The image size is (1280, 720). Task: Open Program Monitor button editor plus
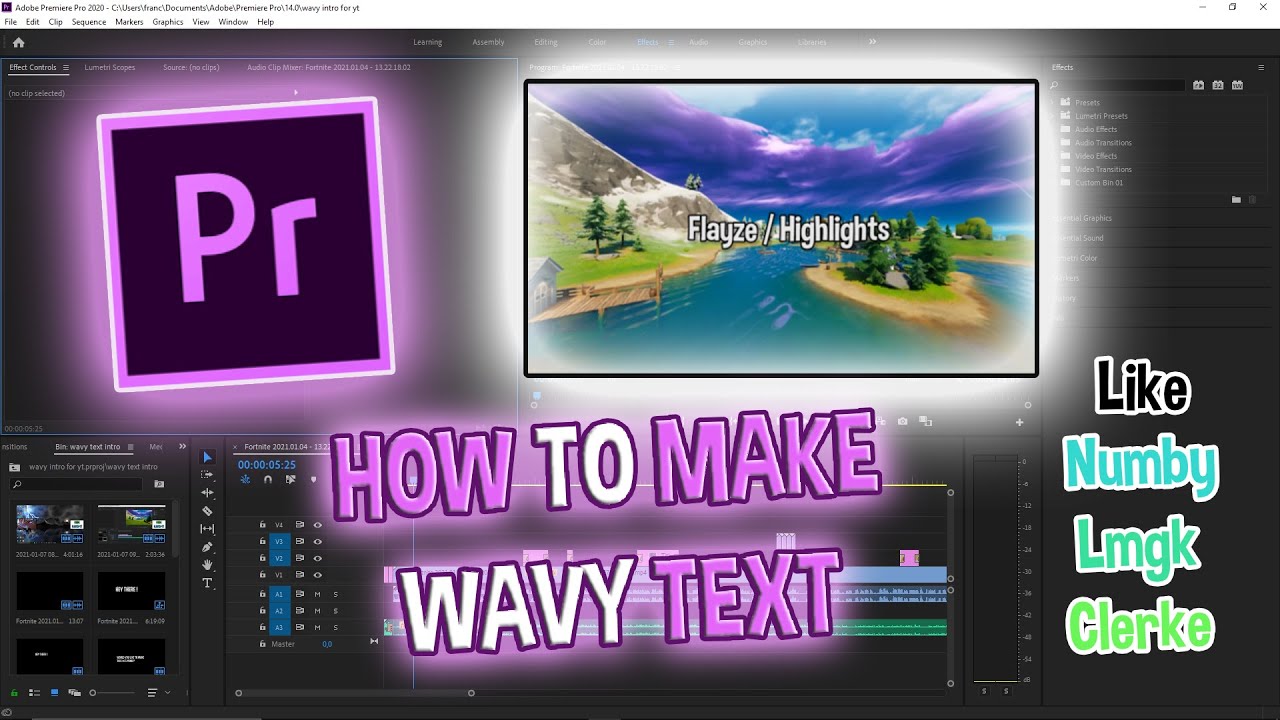tap(1020, 422)
